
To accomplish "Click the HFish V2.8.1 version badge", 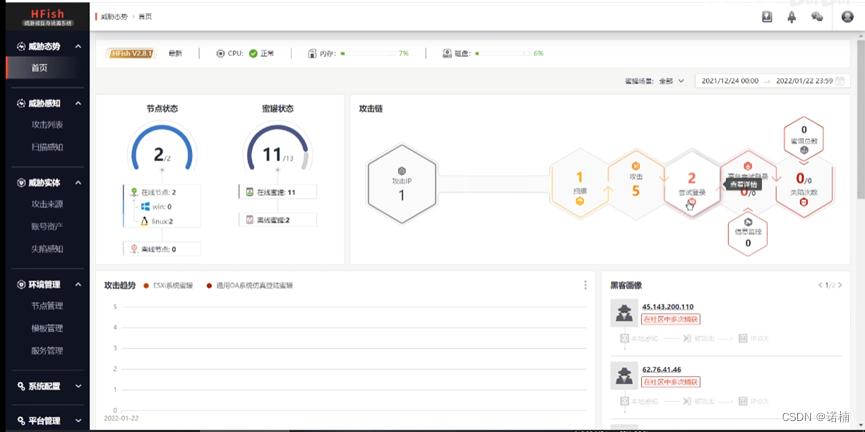I will pos(131,54).
